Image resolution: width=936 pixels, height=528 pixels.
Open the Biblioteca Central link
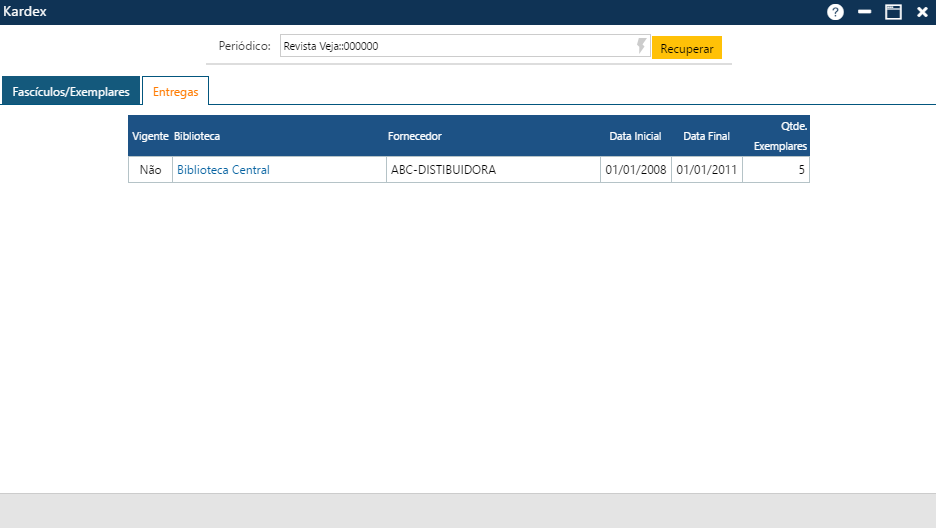point(223,170)
